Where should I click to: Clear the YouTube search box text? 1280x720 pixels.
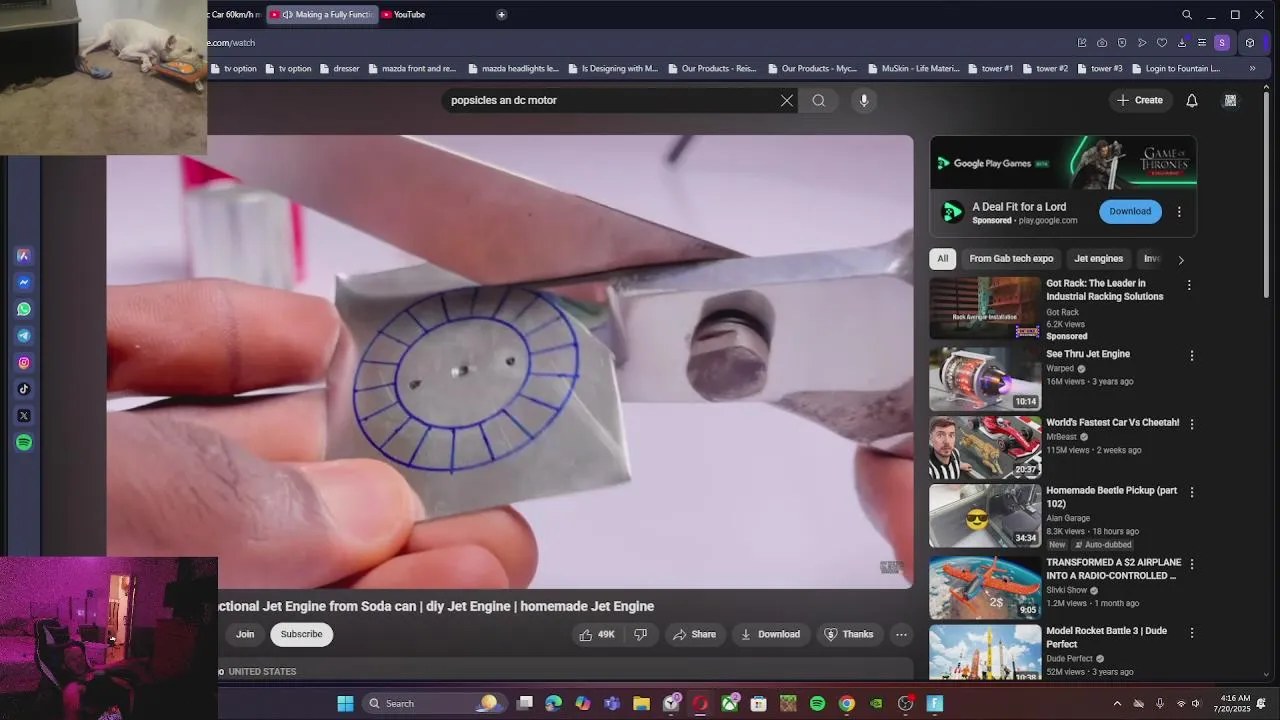[x=787, y=100]
